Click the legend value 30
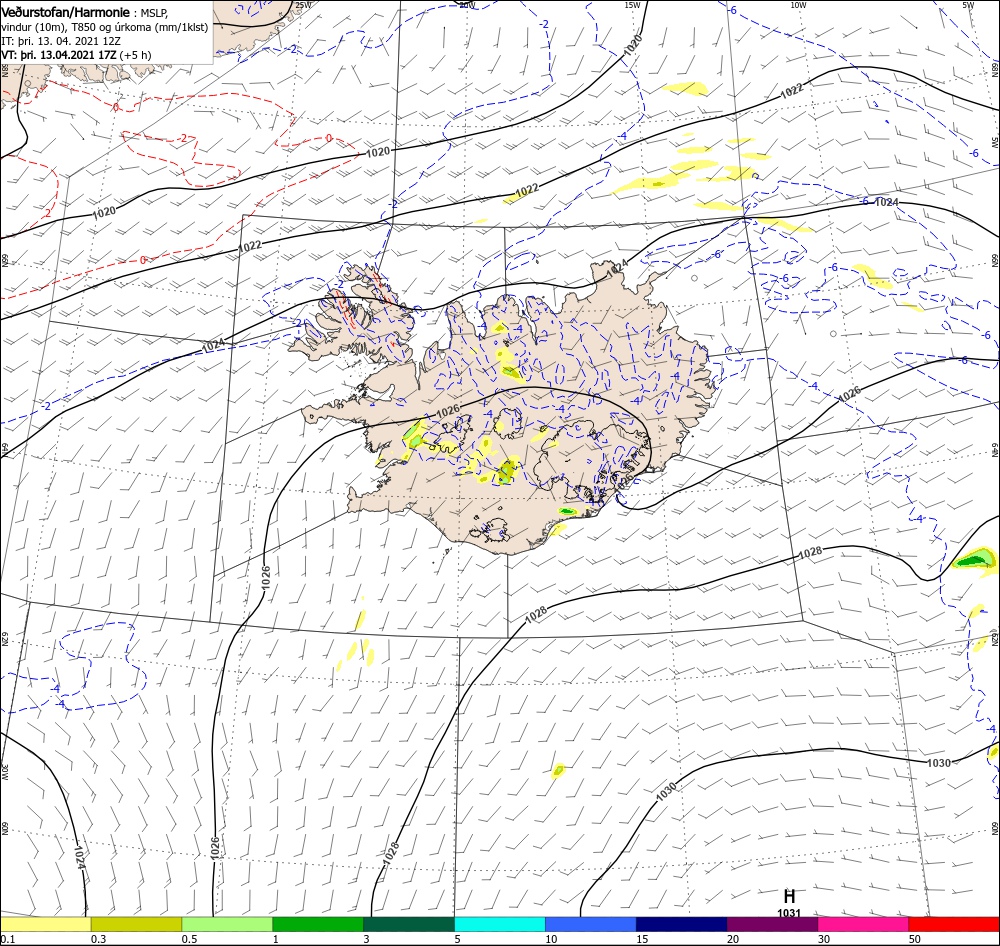Screen dimensions: 1000x946 824,939
